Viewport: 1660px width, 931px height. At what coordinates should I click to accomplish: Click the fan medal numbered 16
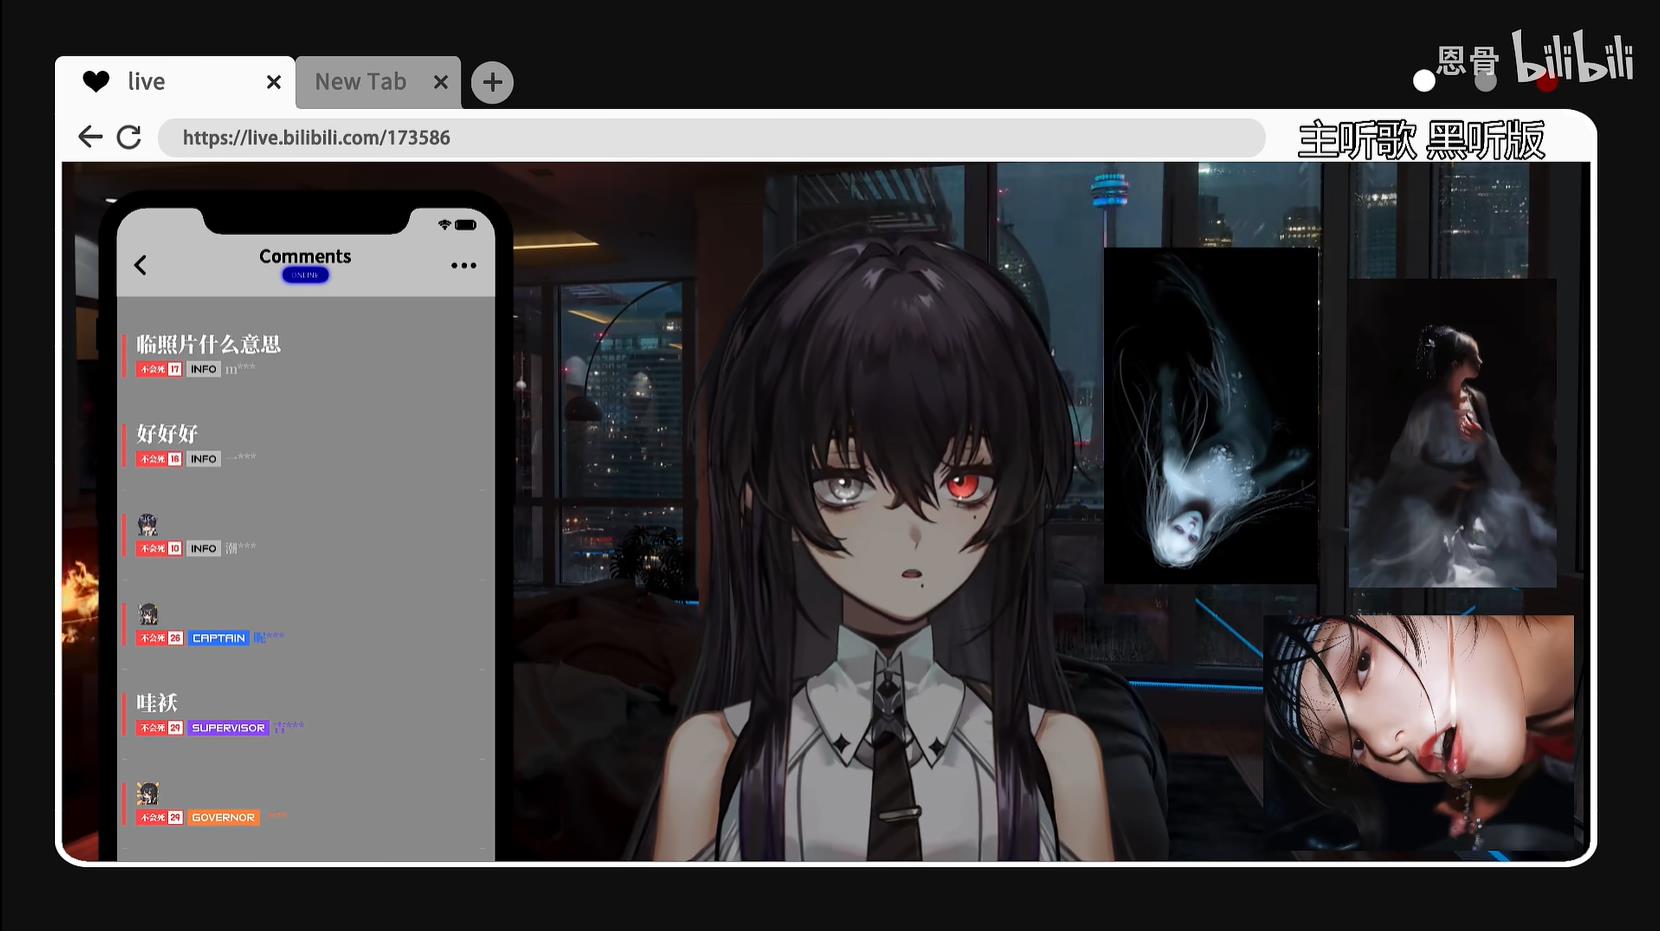159,459
